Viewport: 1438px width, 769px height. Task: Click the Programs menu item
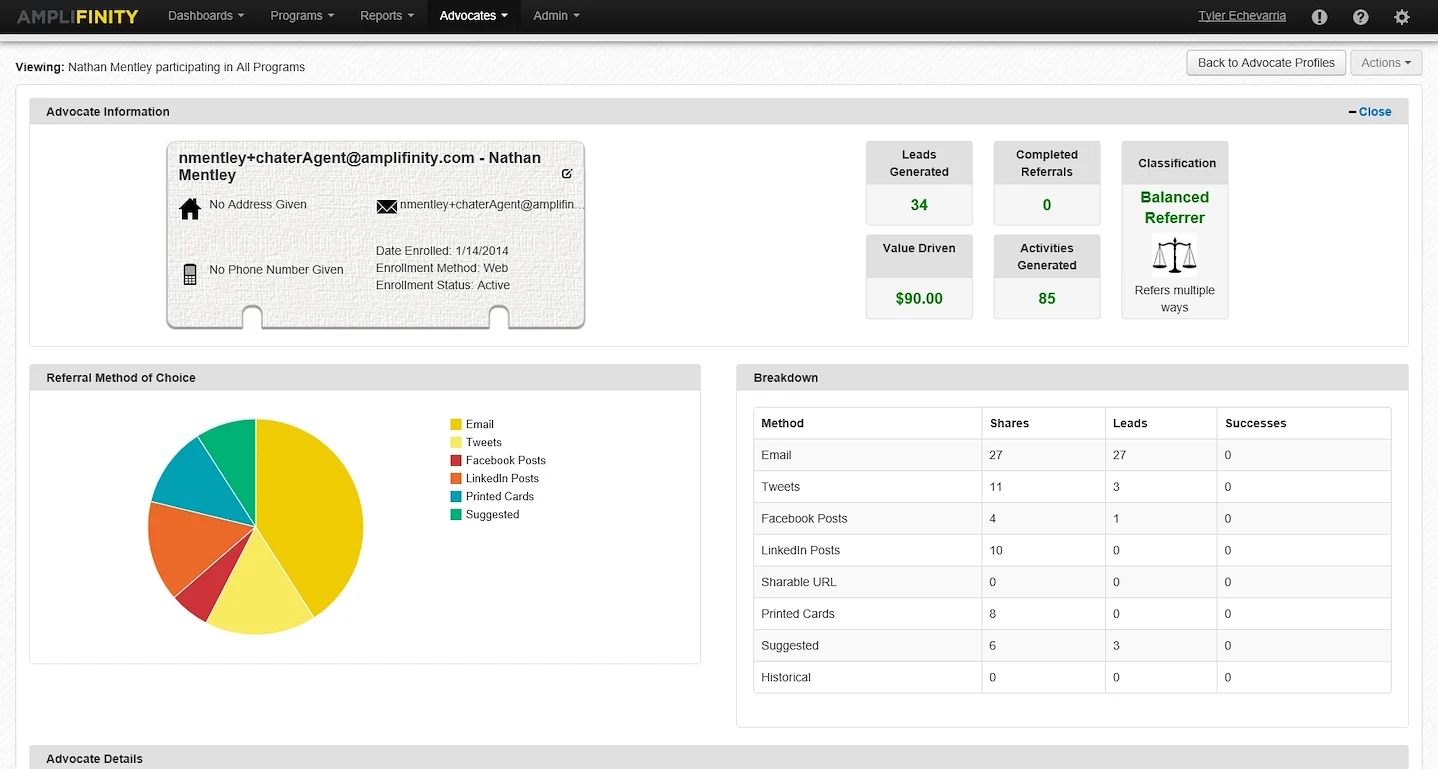[301, 16]
